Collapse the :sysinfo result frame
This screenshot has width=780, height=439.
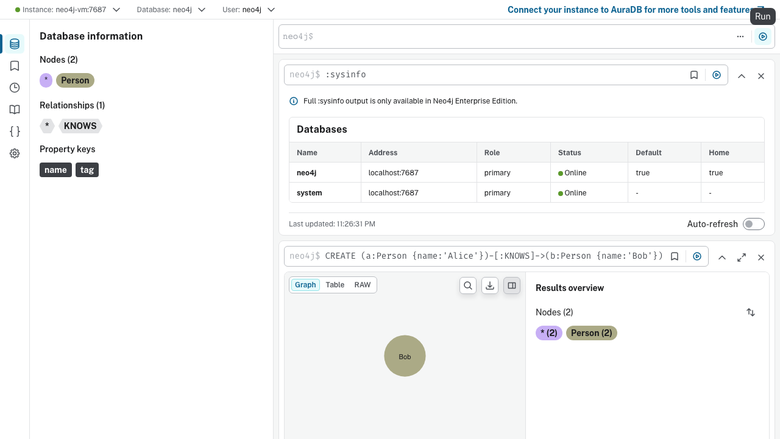coord(741,76)
